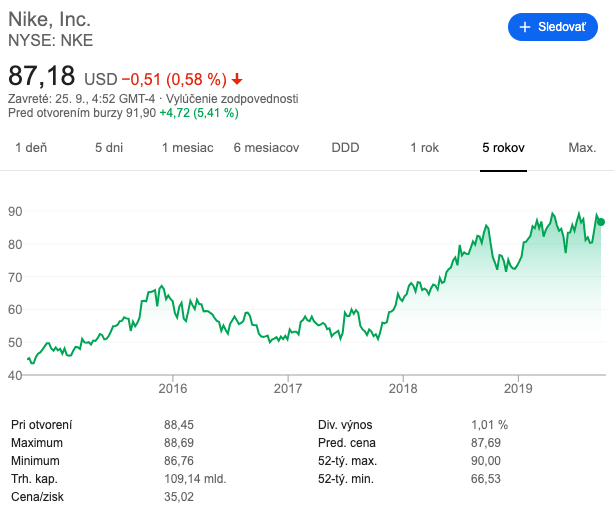This screenshot has height=519, width=614.
Task: Click the 90 label on price axis
Action: point(15,212)
